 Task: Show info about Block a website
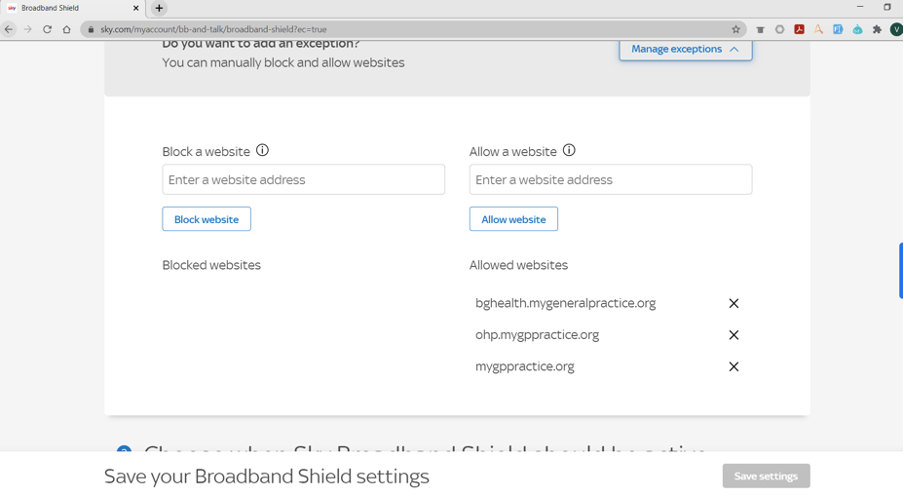click(262, 151)
